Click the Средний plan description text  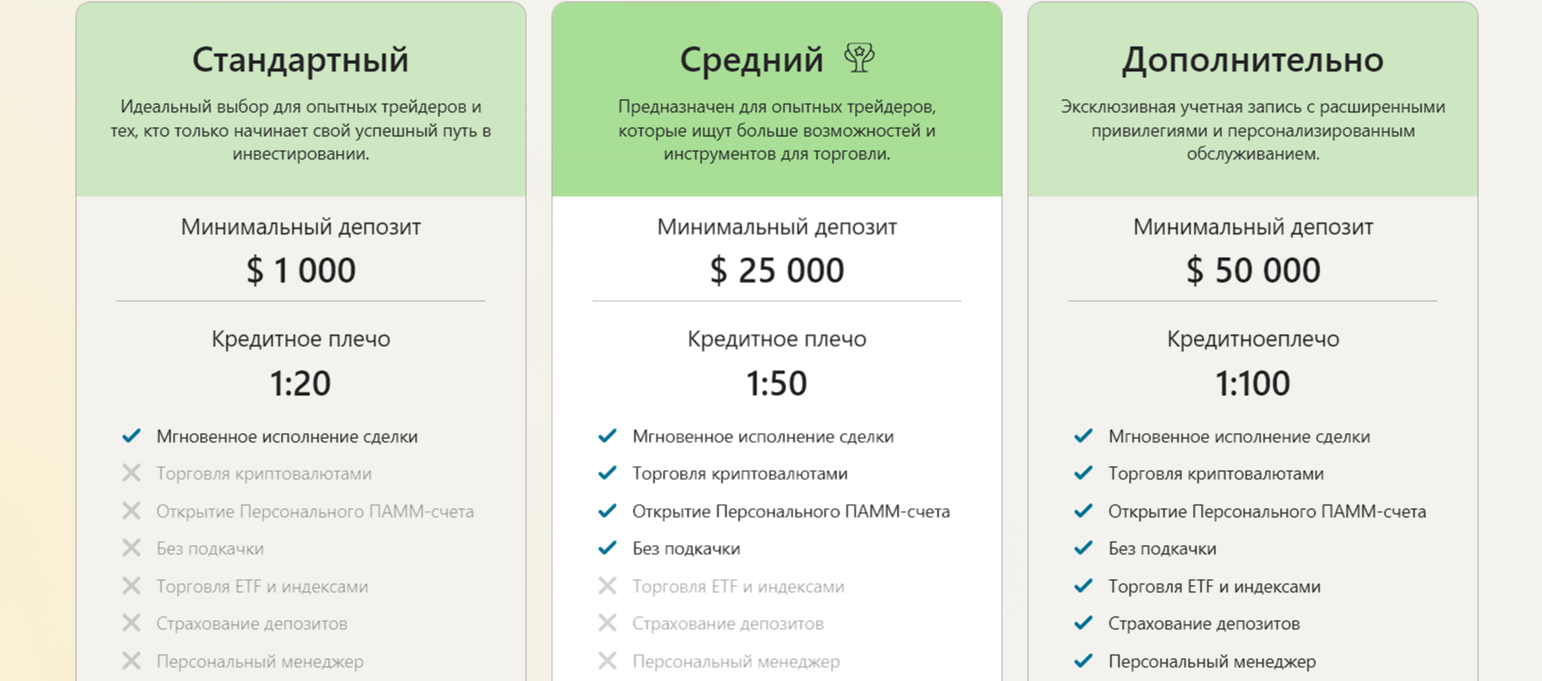click(x=777, y=130)
